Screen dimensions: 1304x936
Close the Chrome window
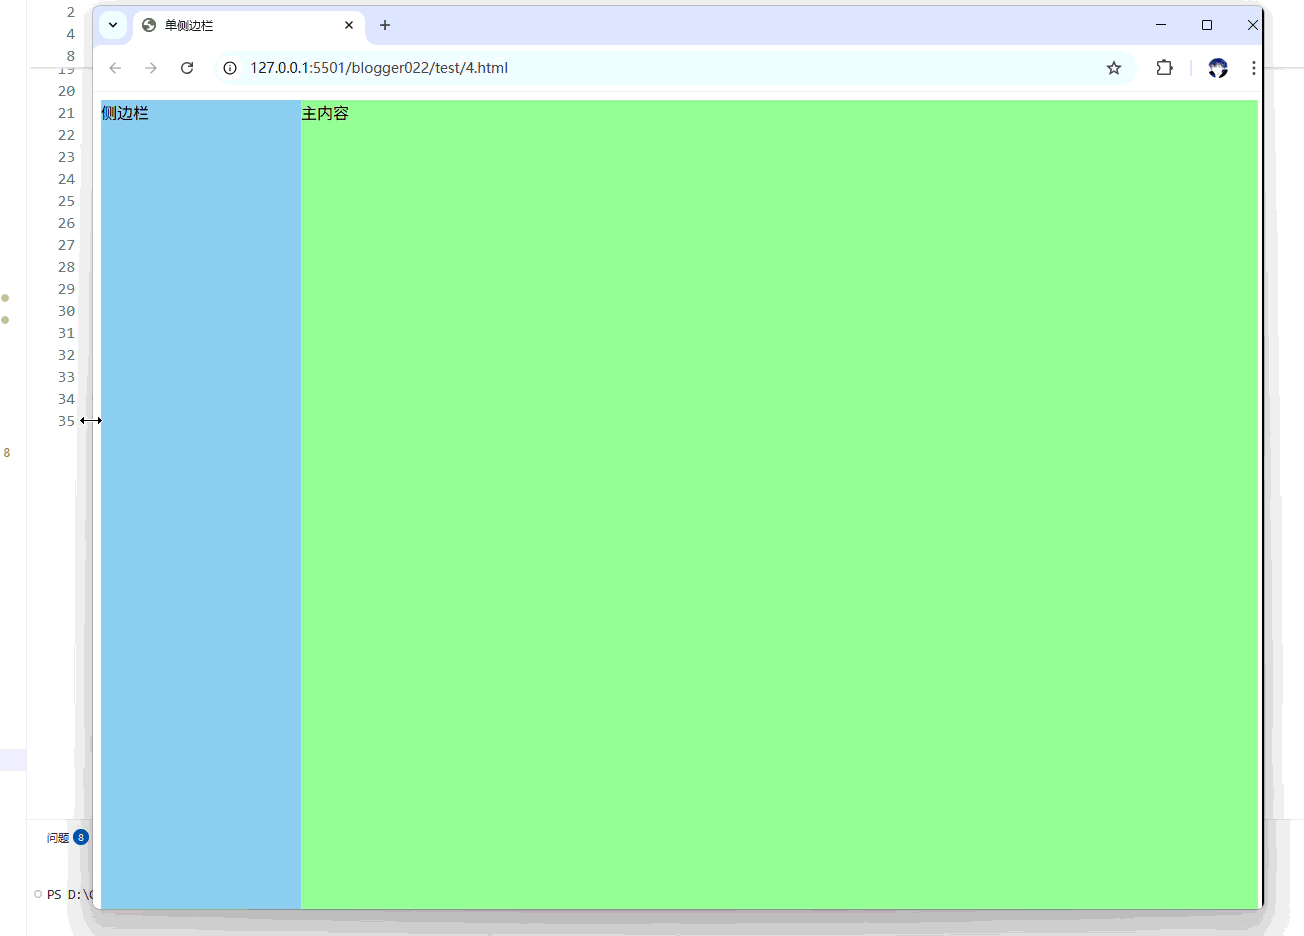click(x=1252, y=25)
